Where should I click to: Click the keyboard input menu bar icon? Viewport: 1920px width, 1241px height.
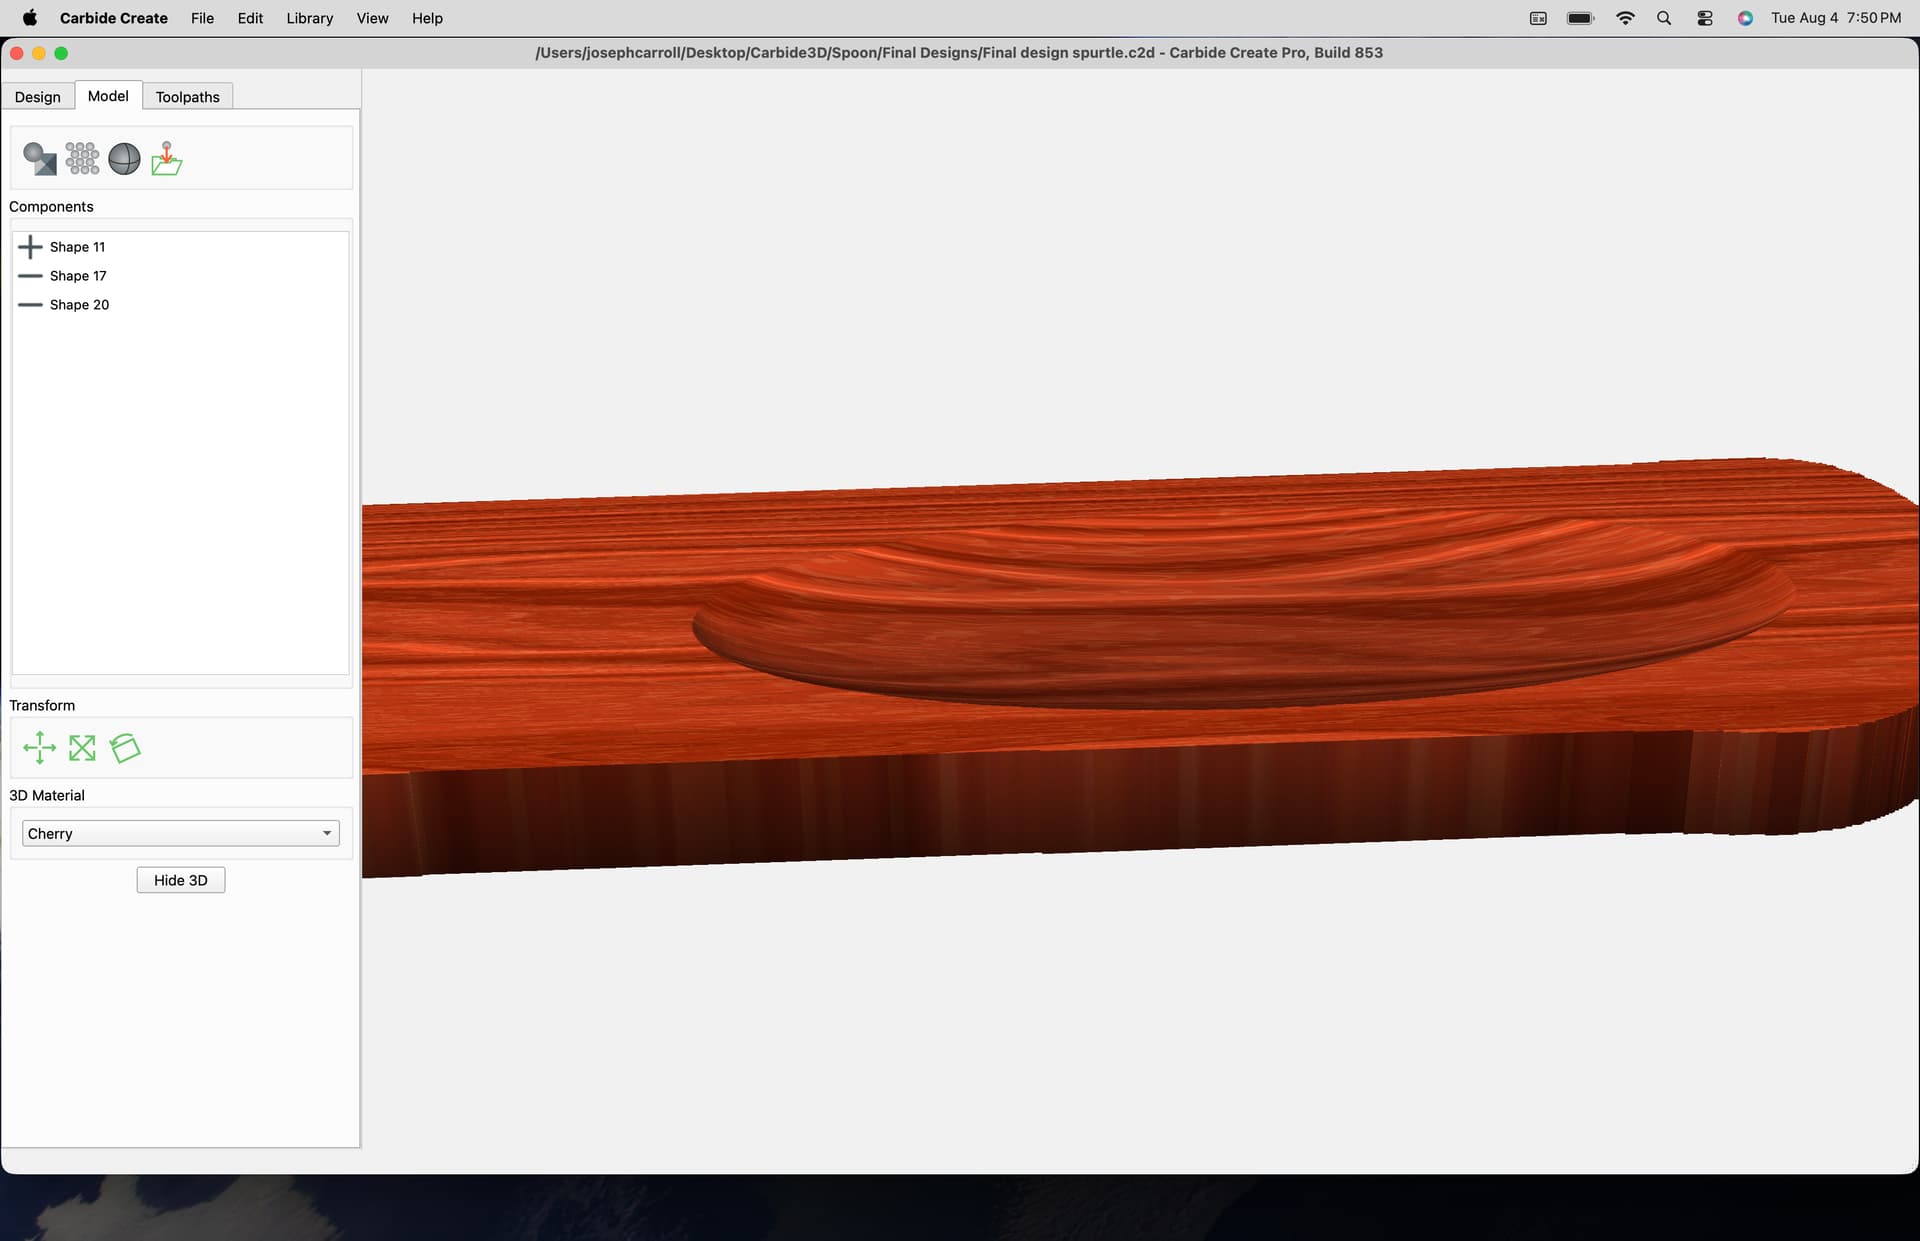pyautogui.click(x=1538, y=18)
